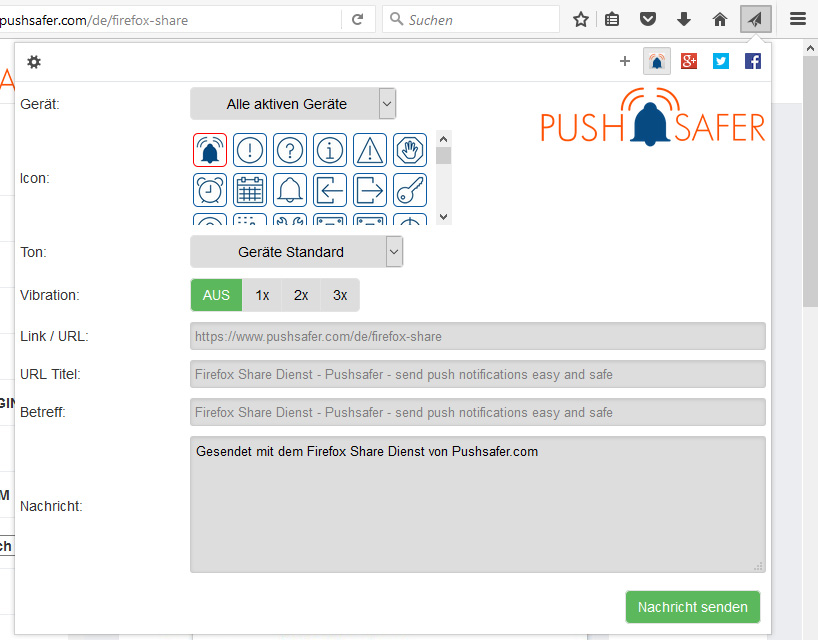Focus the URL Titel field
This screenshot has height=640, width=818.
[x=478, y=375]
